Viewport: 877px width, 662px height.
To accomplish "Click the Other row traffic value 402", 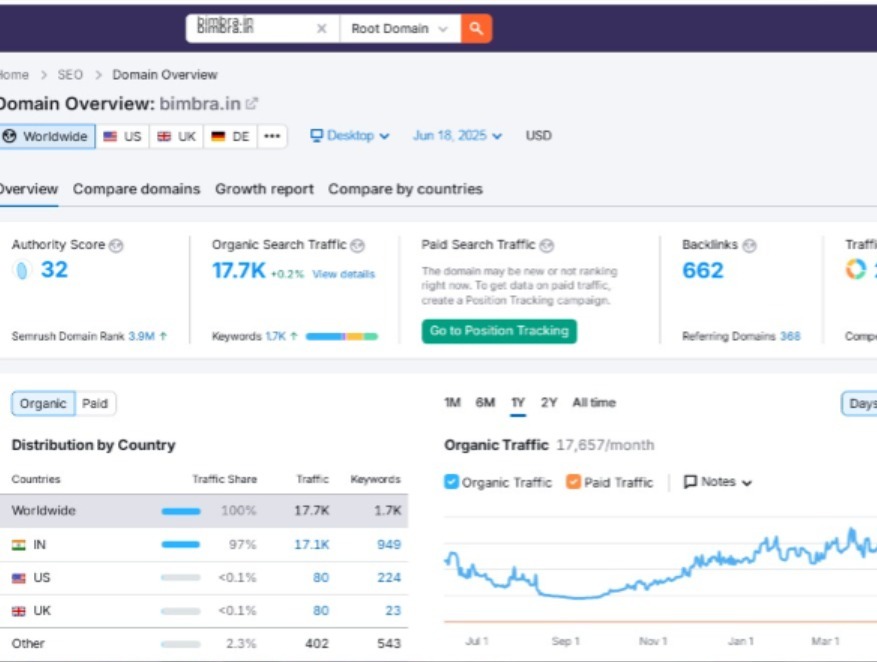I will pyautogui.click(x=317, y=644).
